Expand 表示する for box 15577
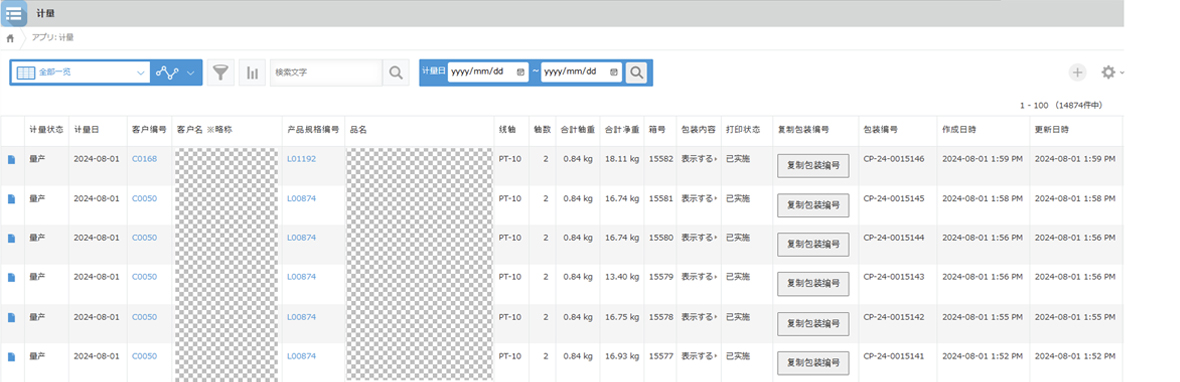The image size is (1180, 382). 698,356
